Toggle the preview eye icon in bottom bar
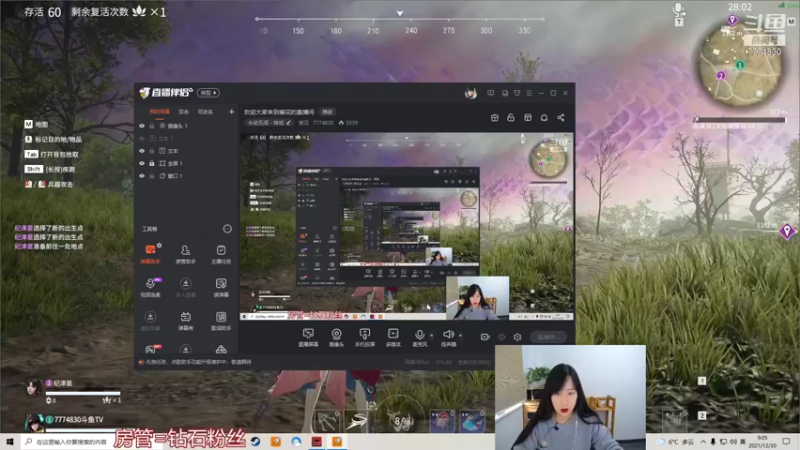 [502, 337]
